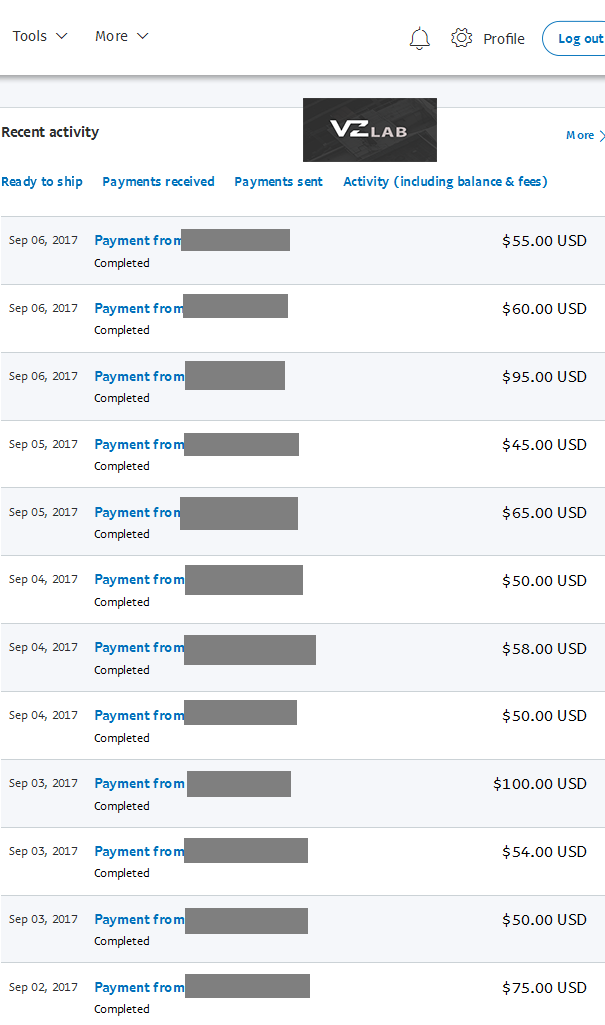Switch to the Payments sent filter
Viewport: 605px width, 1025px height.
(278, 182)
